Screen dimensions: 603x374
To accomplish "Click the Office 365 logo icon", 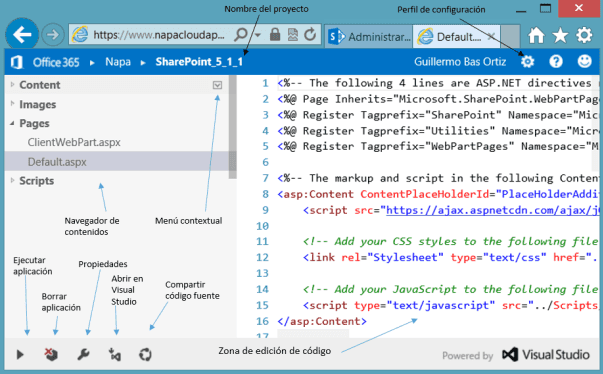I will pos(17,62).
